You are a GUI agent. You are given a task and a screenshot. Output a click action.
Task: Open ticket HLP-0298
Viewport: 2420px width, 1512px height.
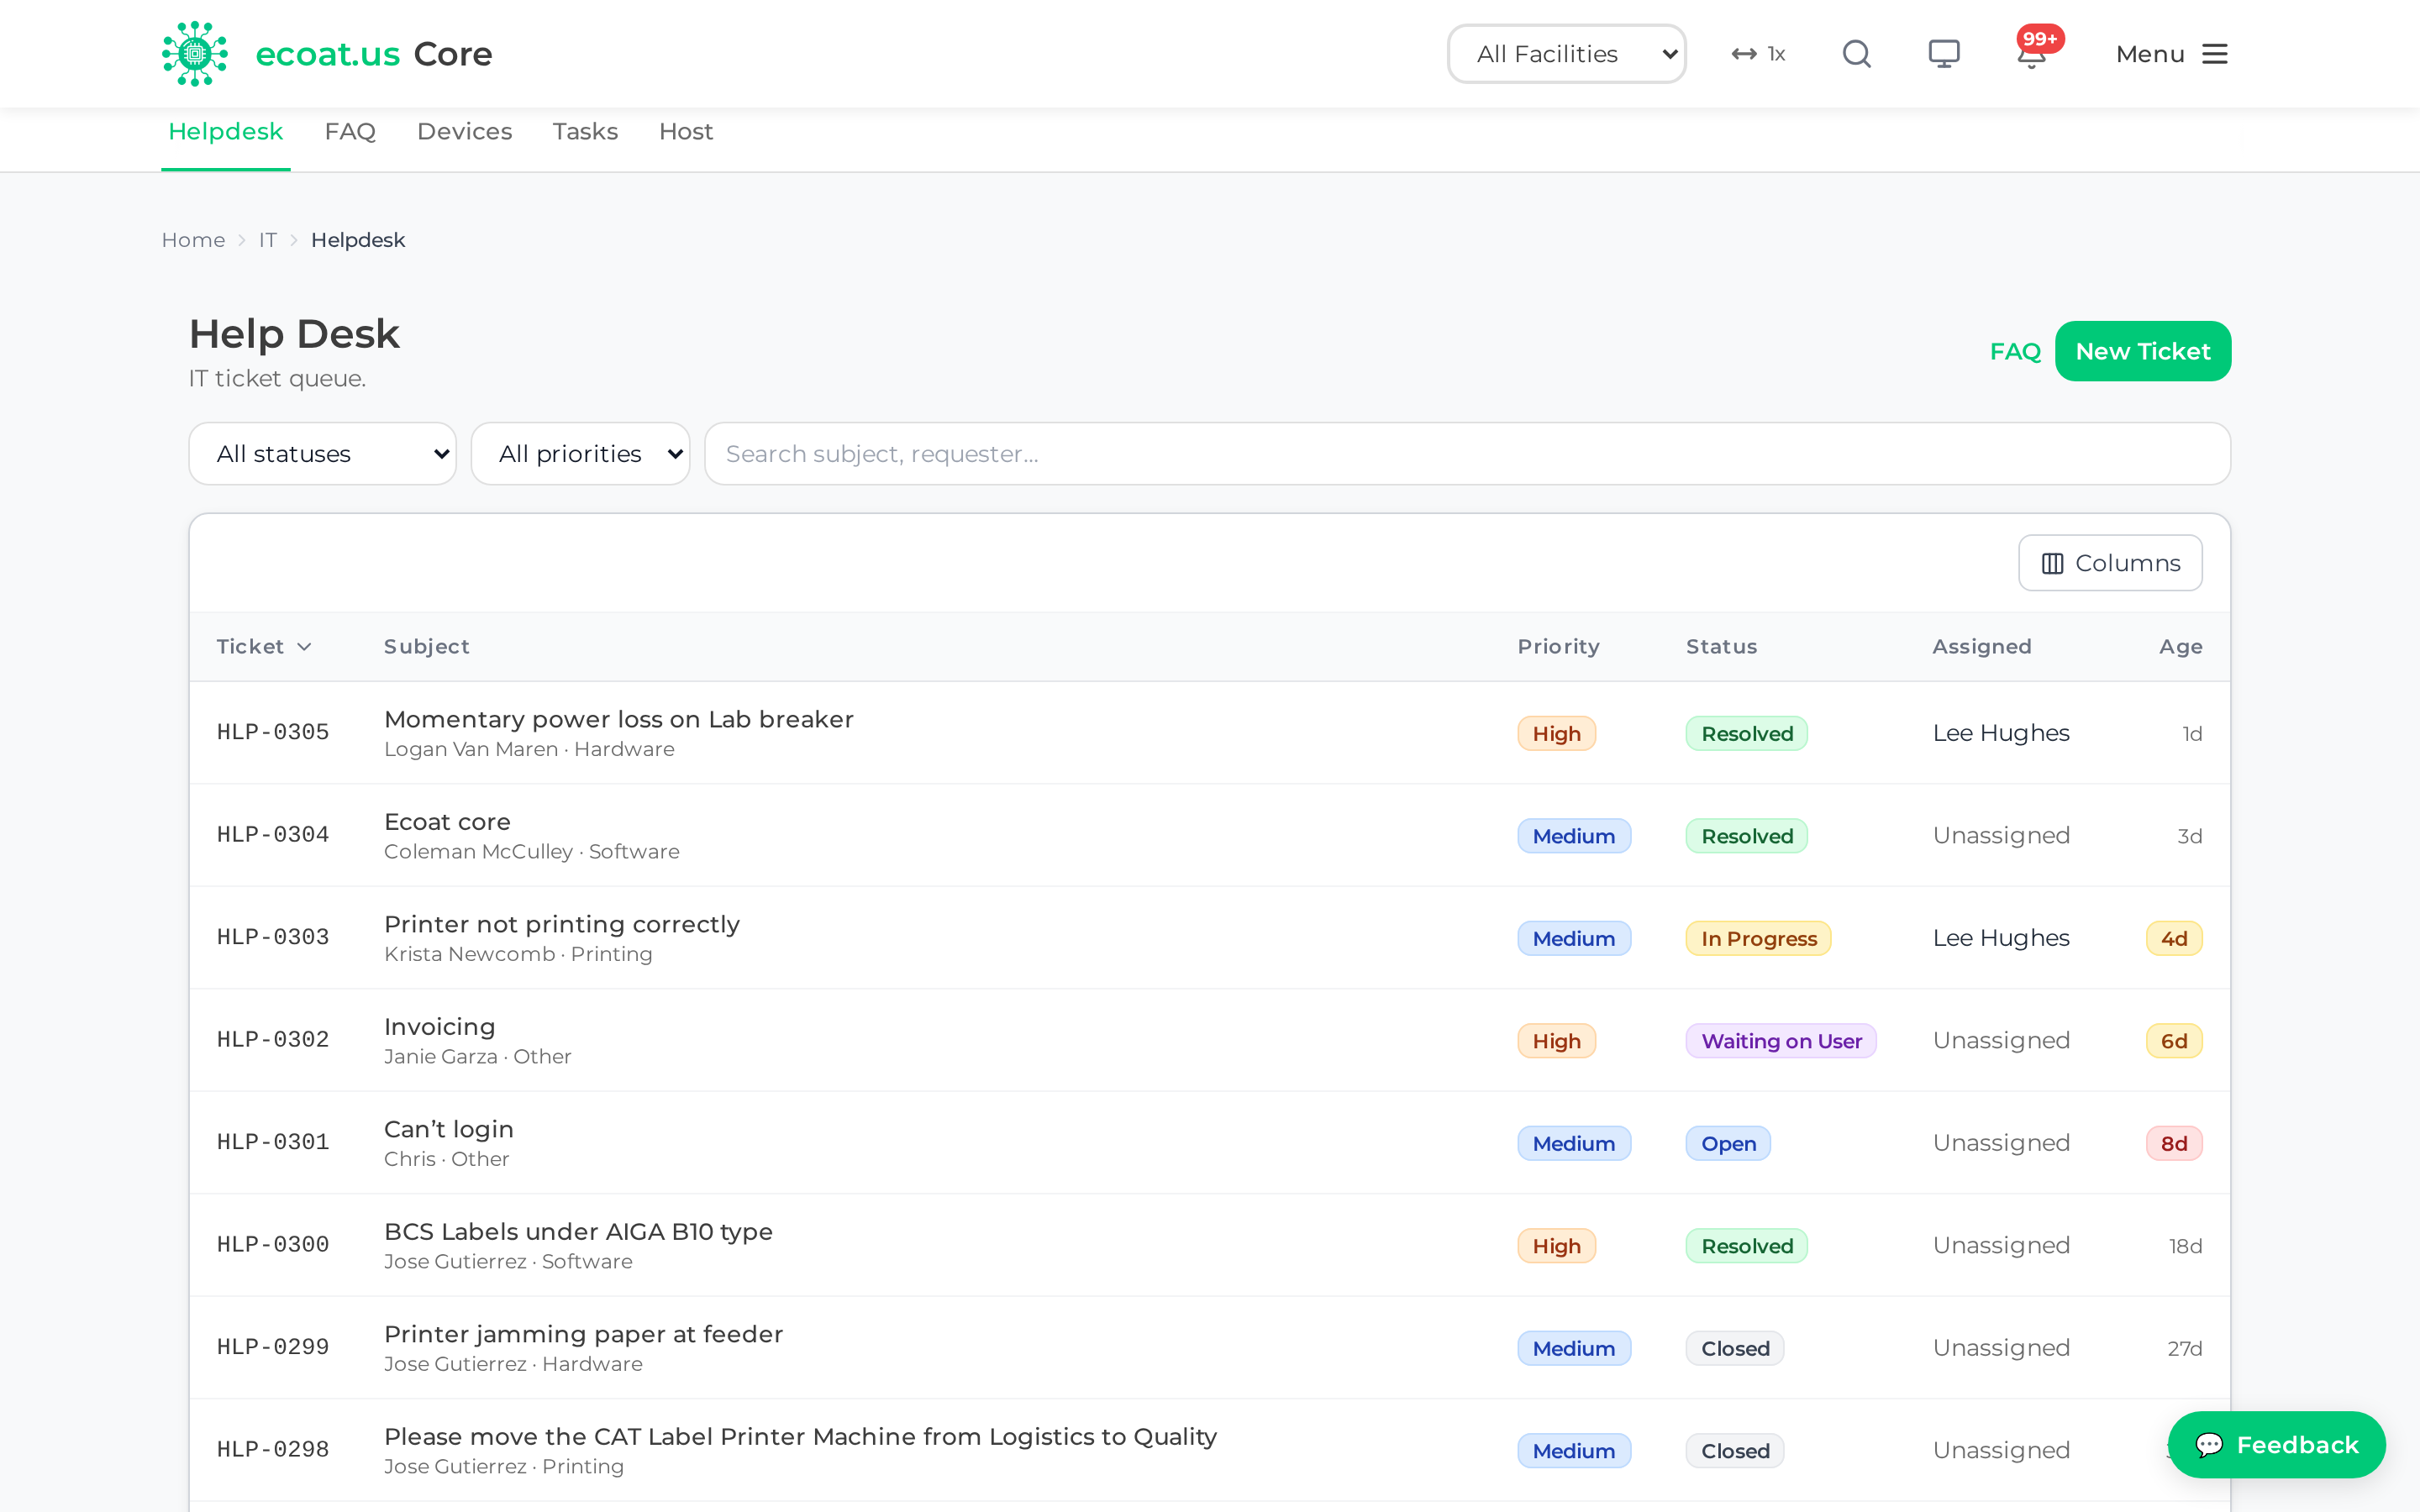click(x=273, y=1450)
